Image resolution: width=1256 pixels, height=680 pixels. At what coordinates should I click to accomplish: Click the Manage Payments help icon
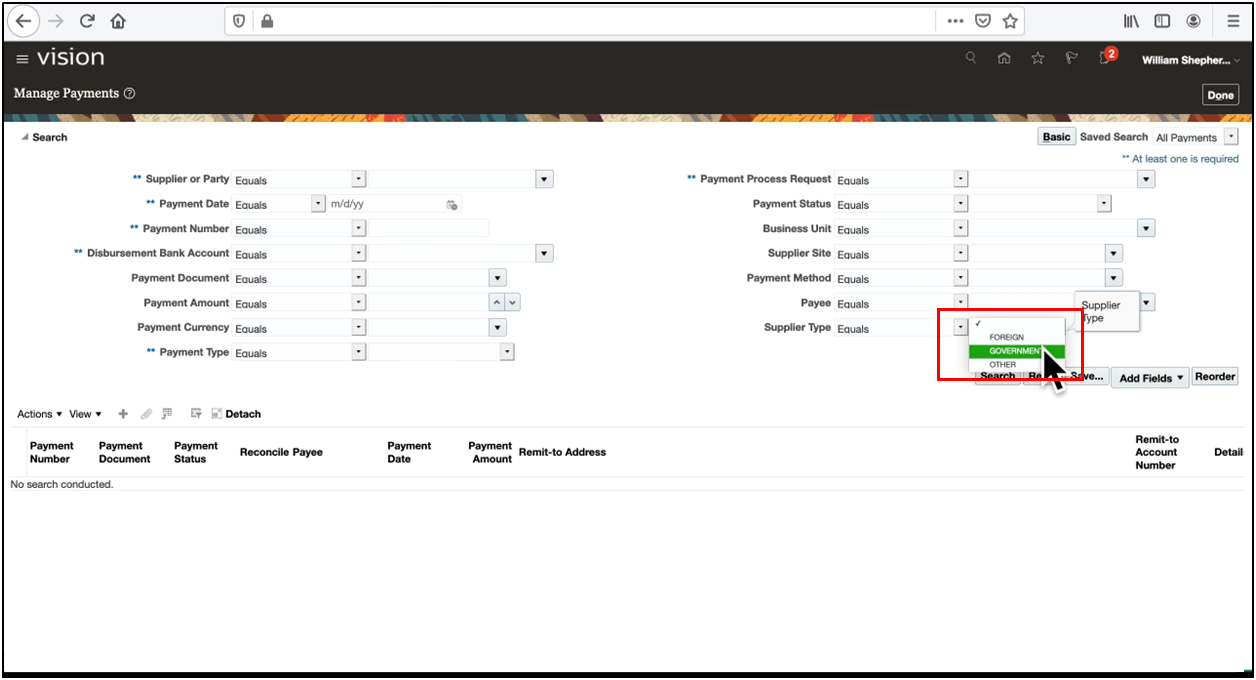coord(129,94)
